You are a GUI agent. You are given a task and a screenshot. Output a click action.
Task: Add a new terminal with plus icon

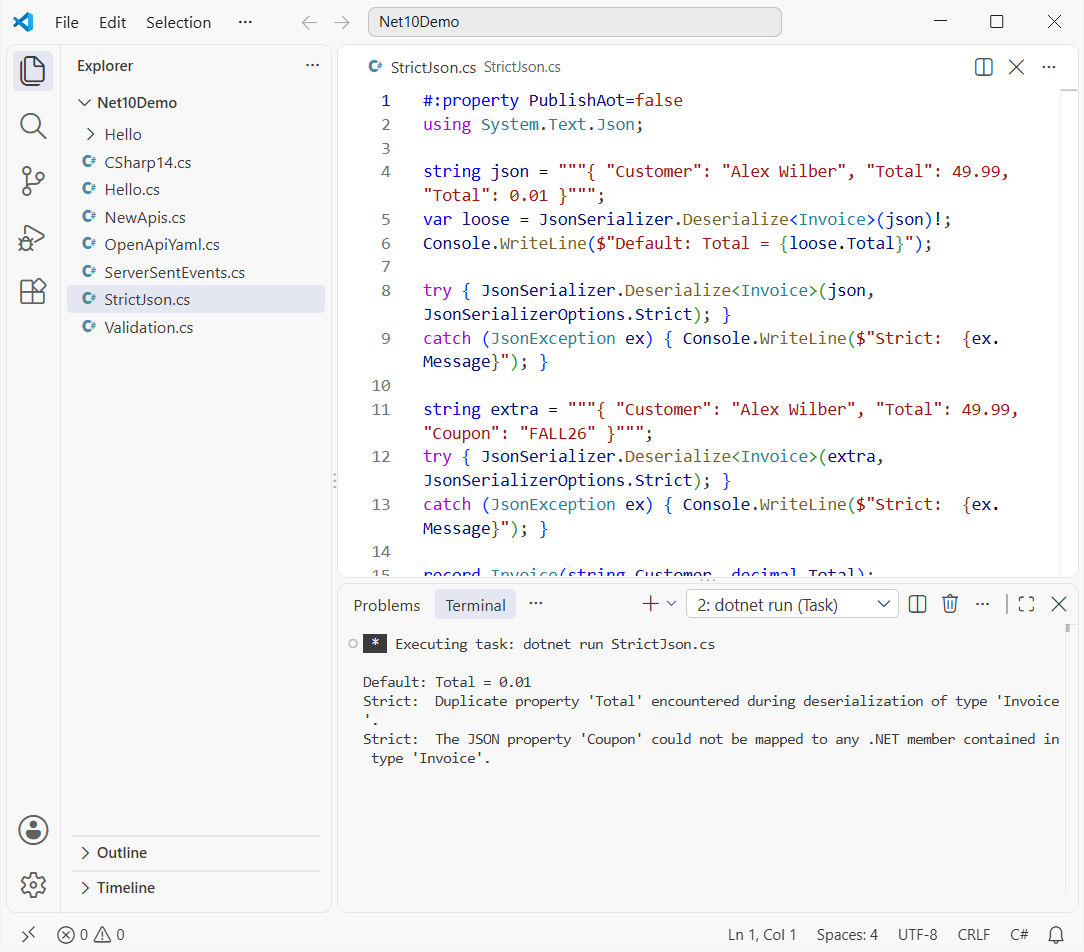click(x=651, y=604)
